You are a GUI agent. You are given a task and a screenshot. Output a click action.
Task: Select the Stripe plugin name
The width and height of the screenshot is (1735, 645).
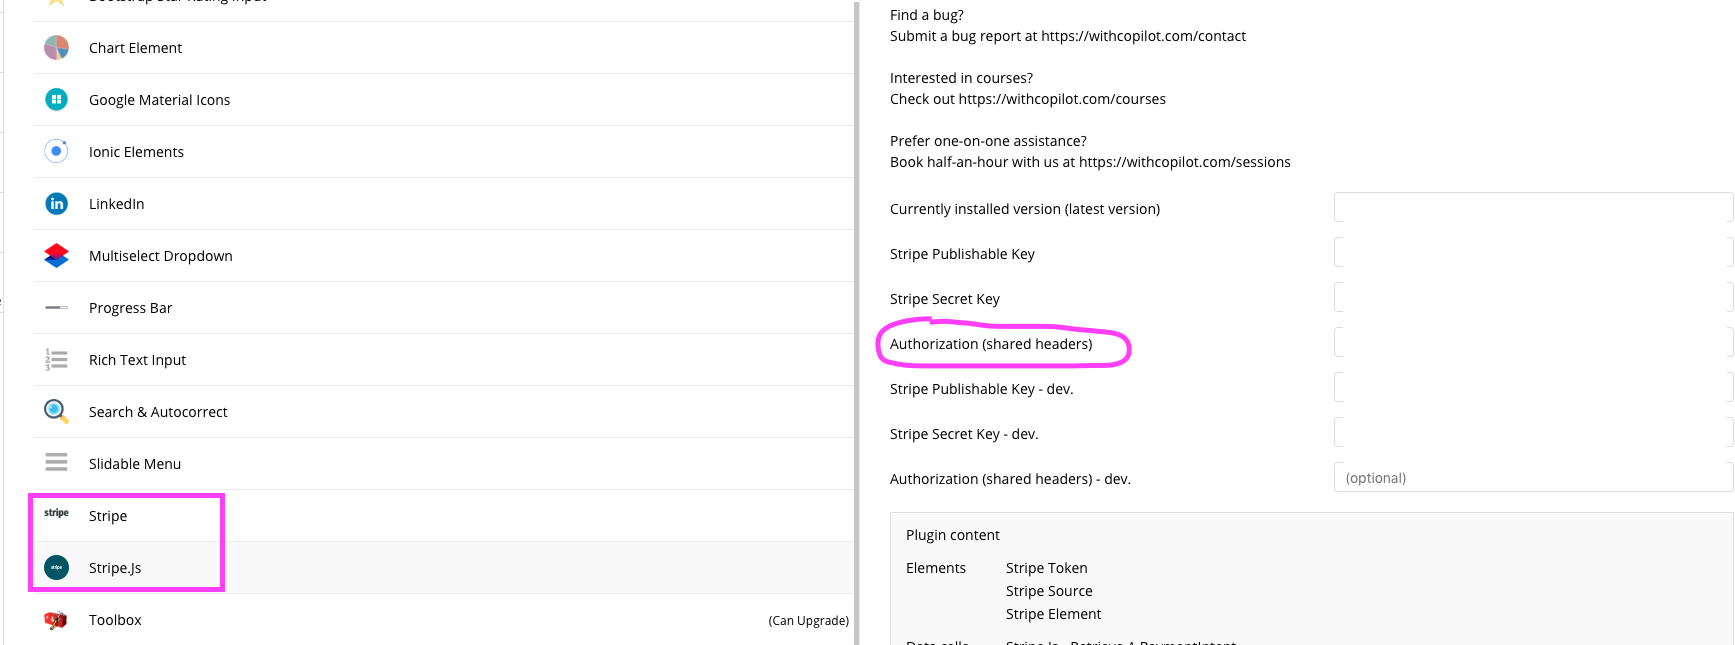coord(108,516)
